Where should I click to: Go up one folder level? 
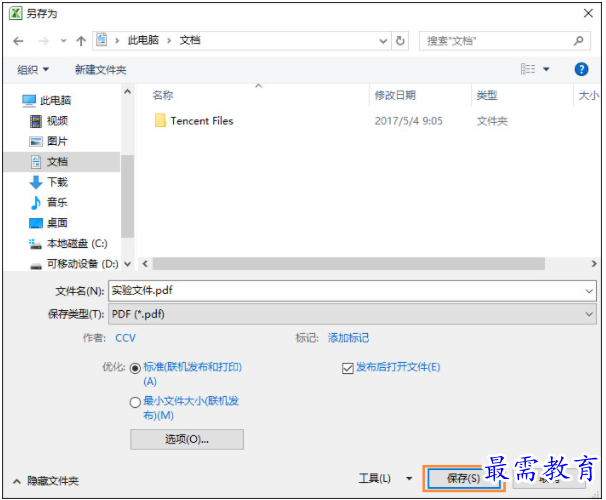(81, 41)
